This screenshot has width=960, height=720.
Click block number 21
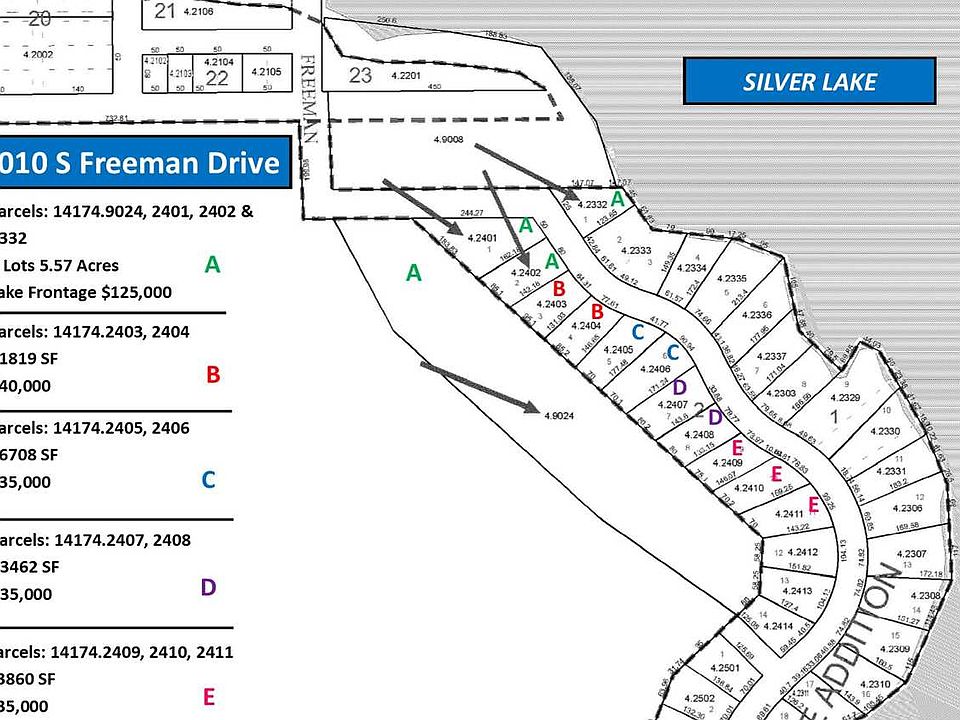[165, 11]
